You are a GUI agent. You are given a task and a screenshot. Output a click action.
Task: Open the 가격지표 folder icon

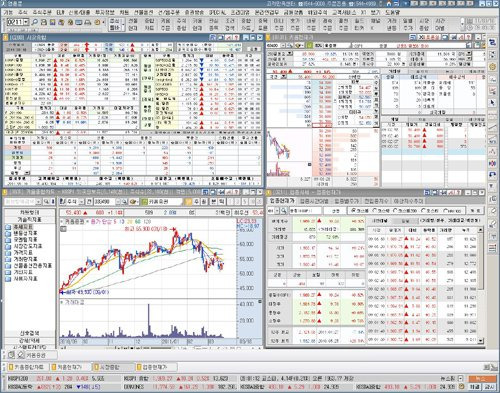coord(8,253)
